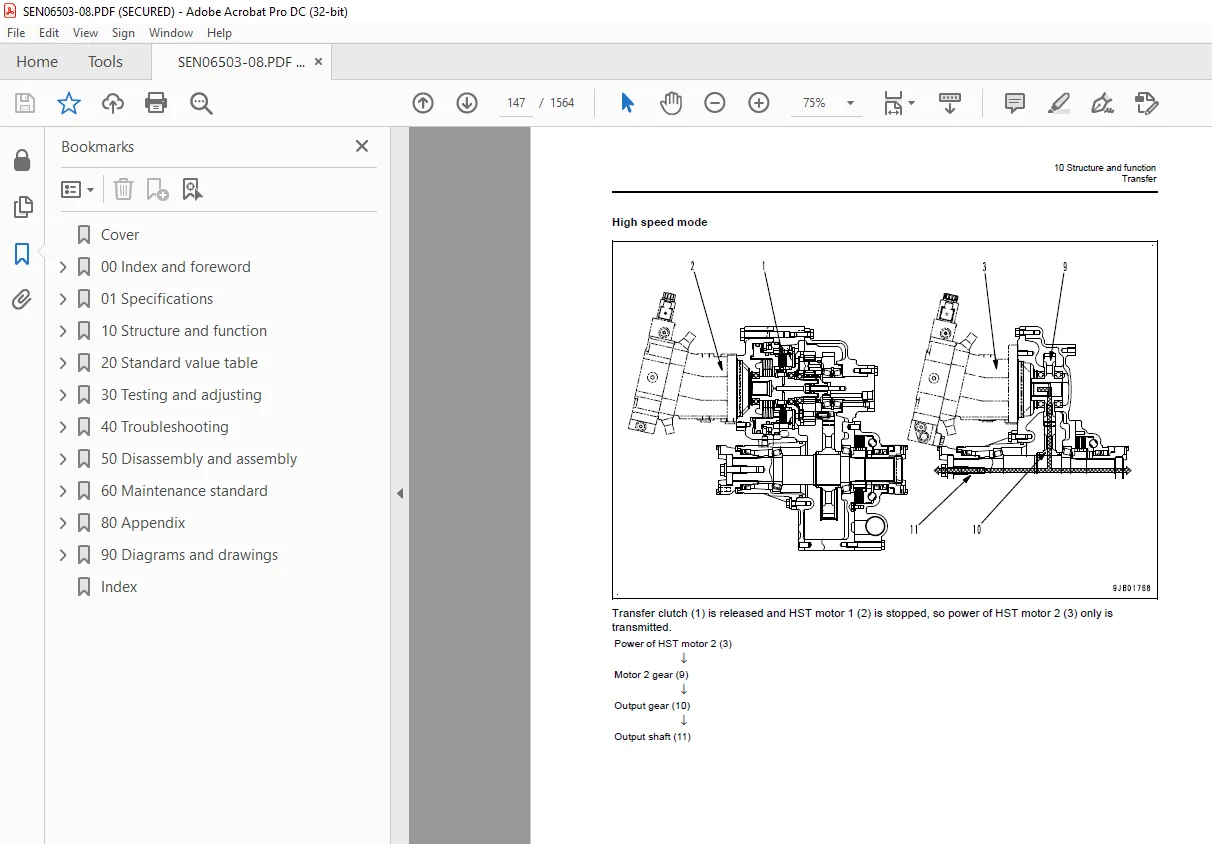Click the Motor 2 gear (9) text

tap(651, 675)
